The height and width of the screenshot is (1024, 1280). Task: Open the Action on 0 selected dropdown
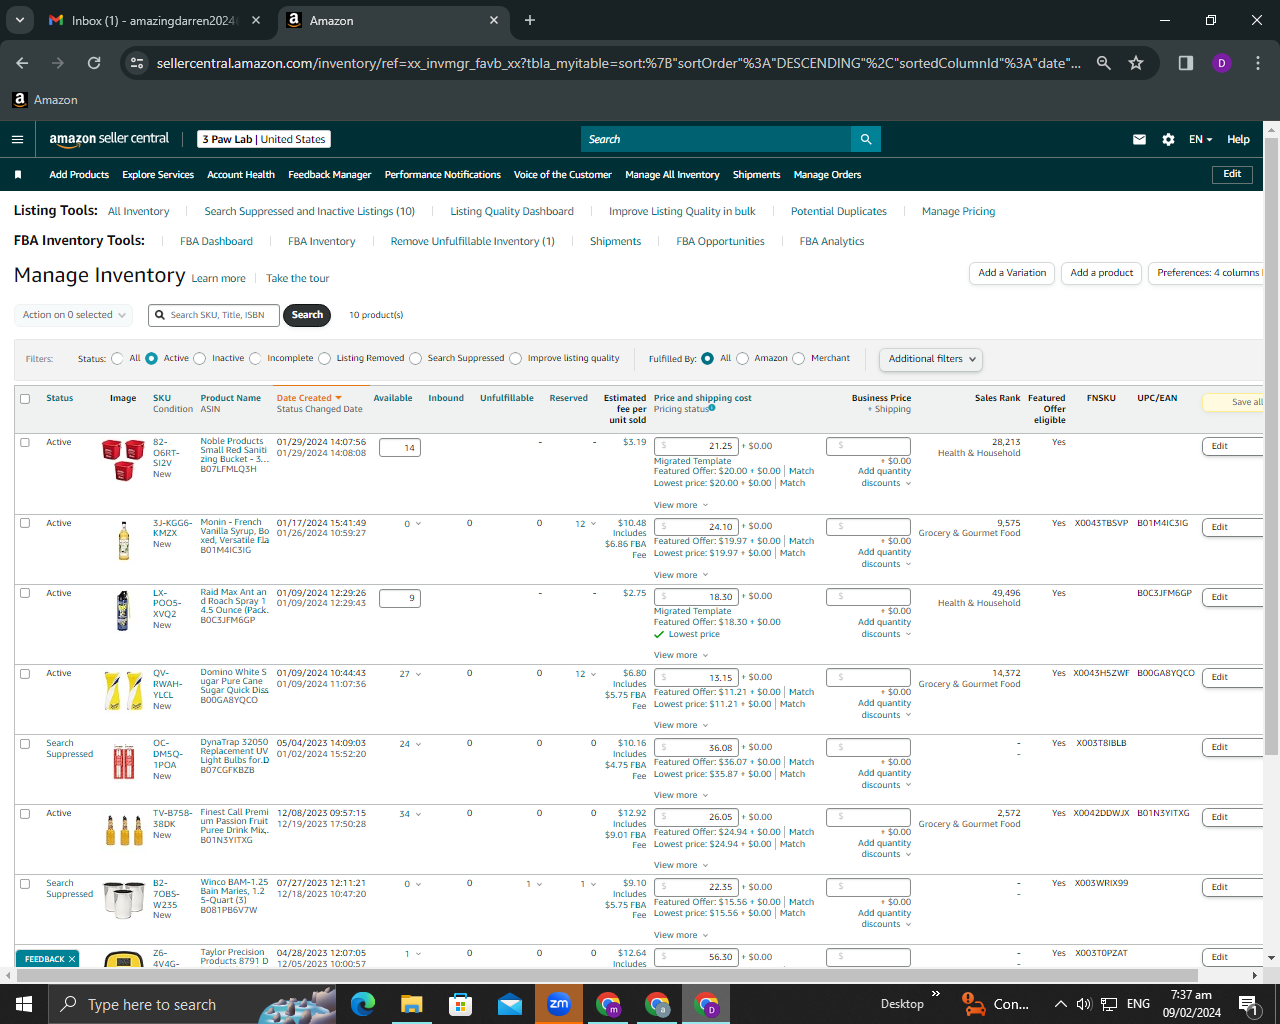[x=74, y=315]
